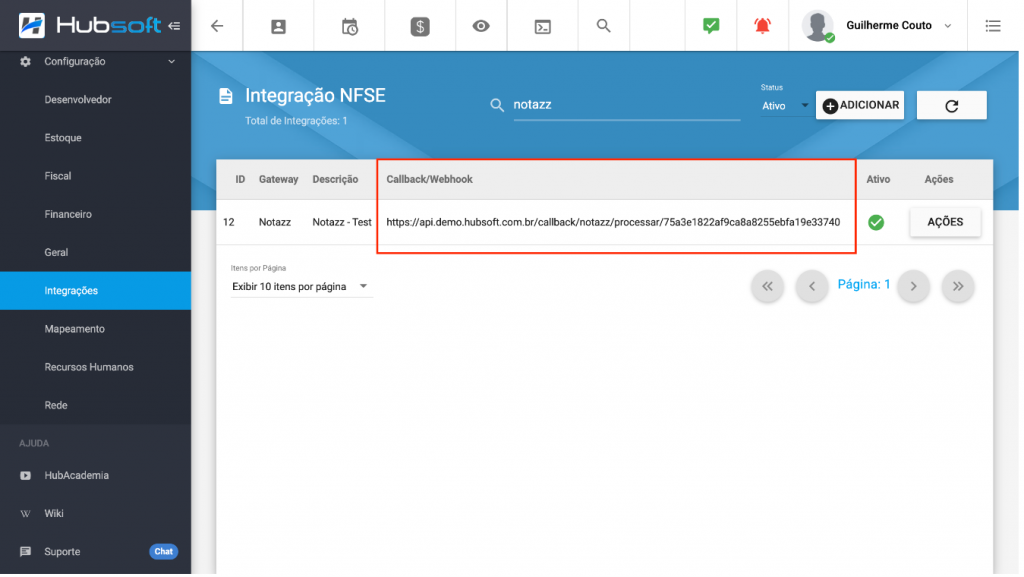
Task: Click the Hubsoft logo
Action: tap(89, 25)
